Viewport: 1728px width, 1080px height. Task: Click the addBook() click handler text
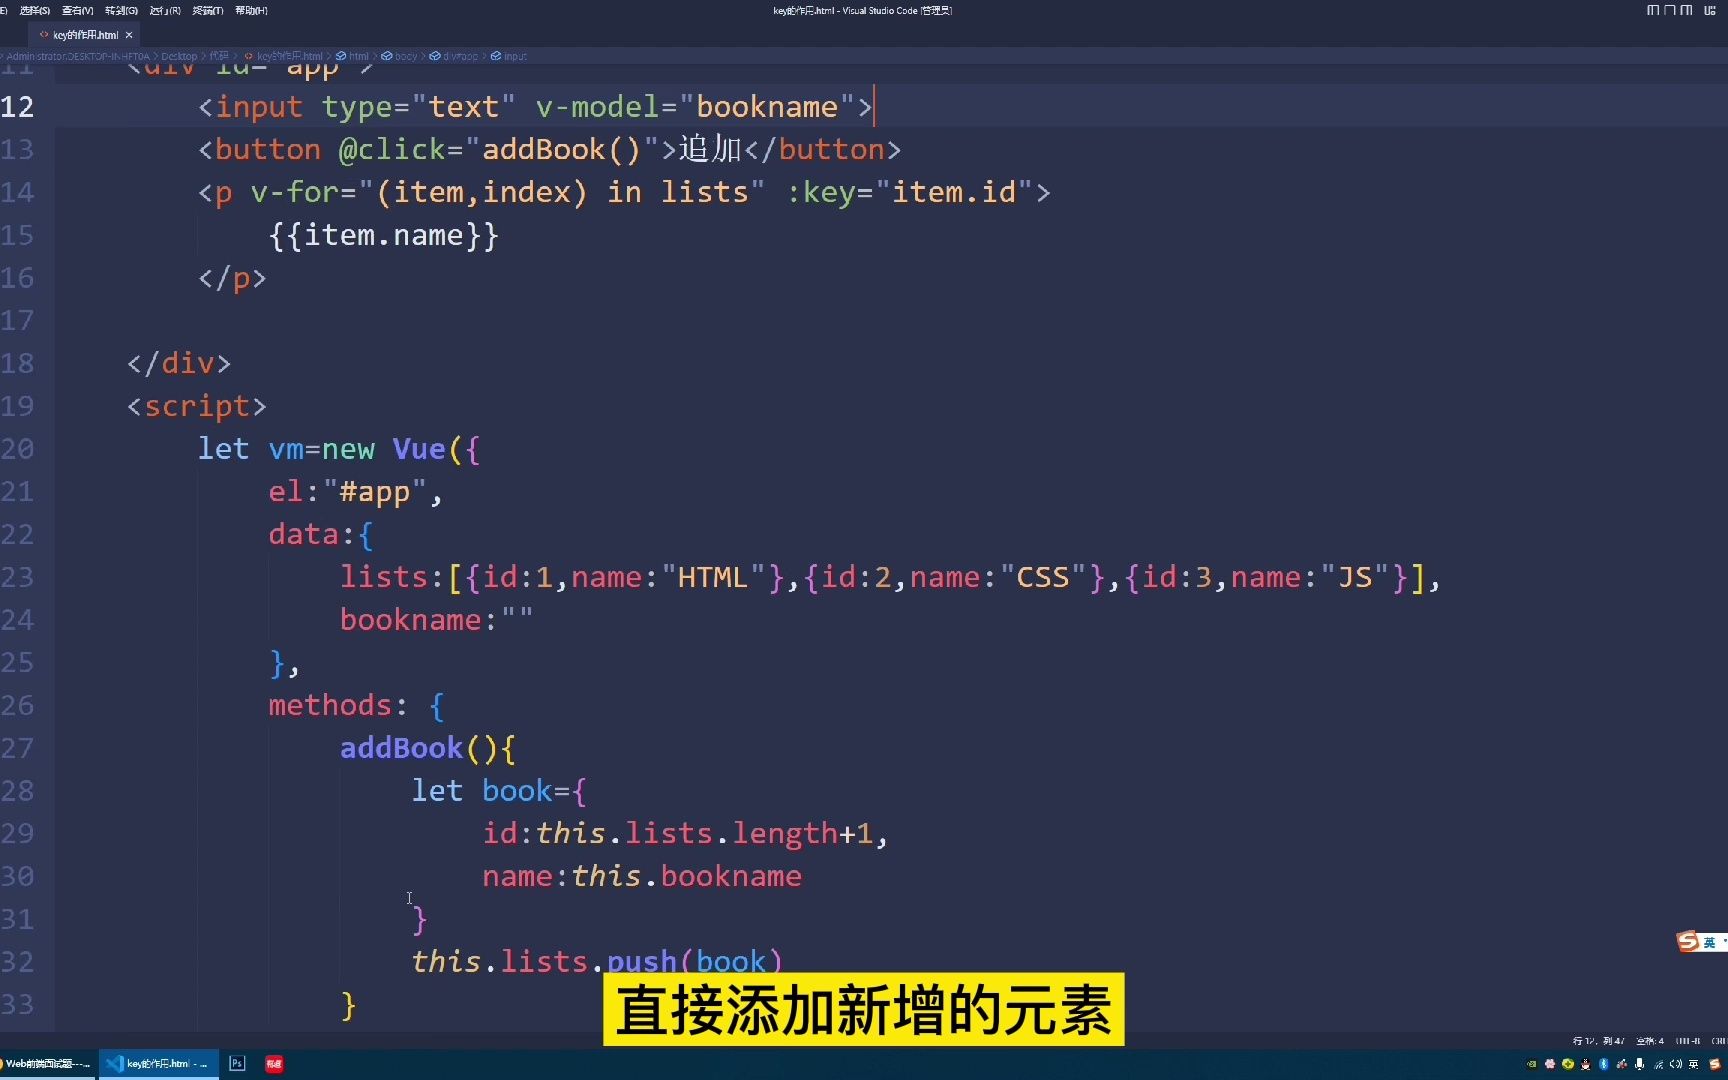point(561,150)
